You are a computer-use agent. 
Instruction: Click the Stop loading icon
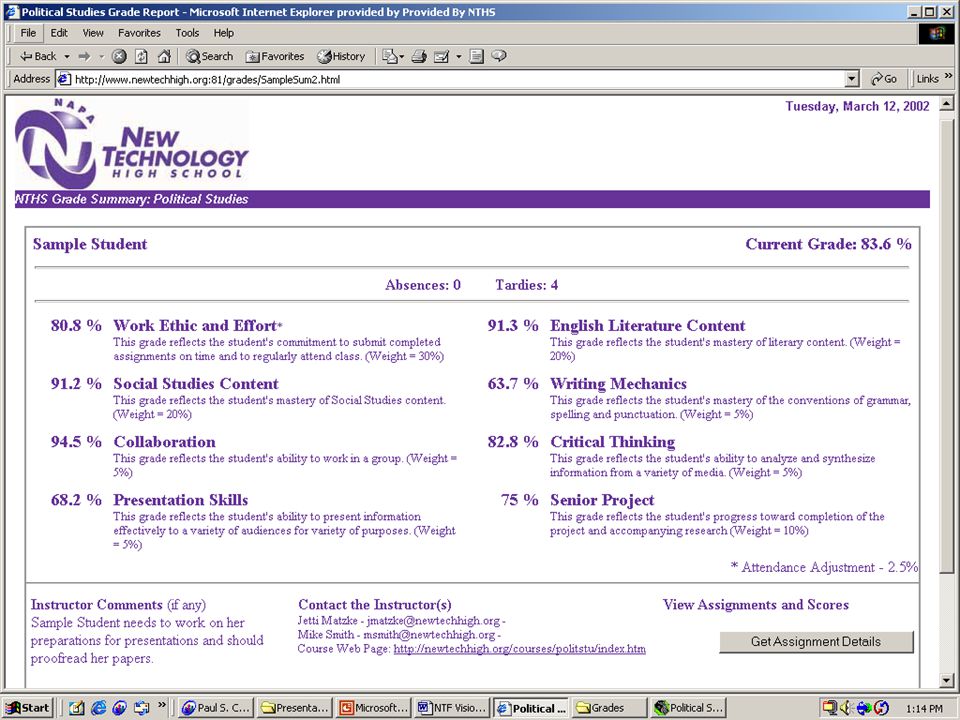point(119,56)
